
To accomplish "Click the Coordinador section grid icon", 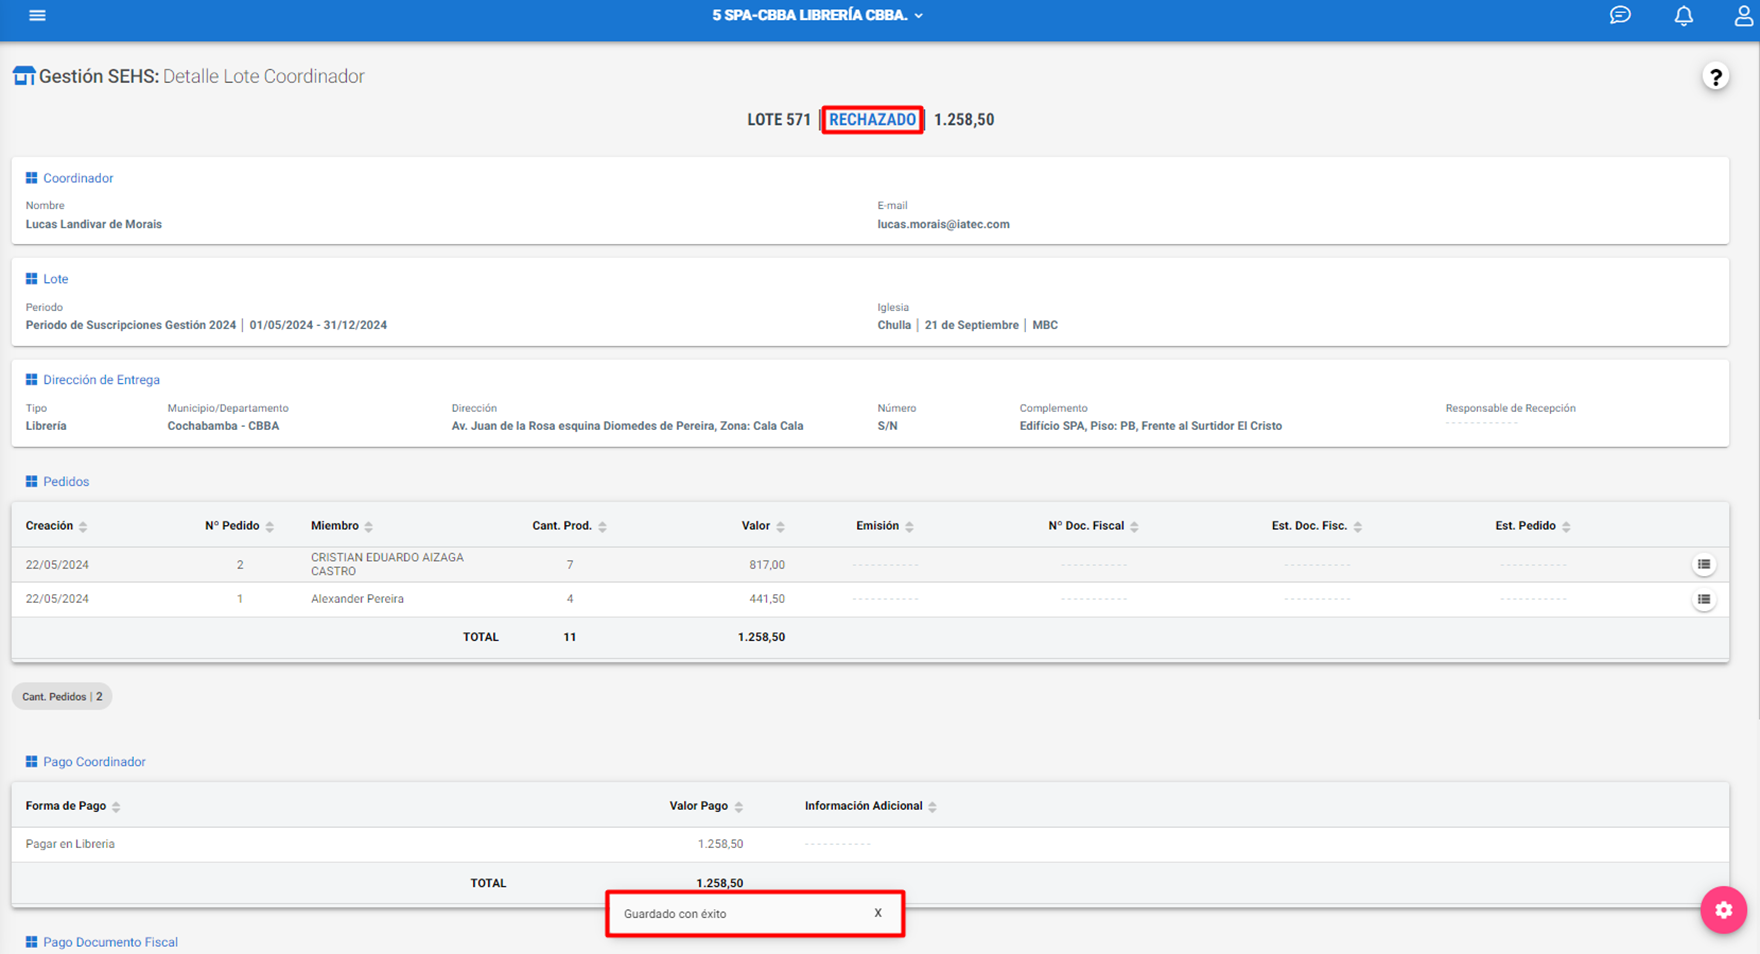I will [31, 178].
